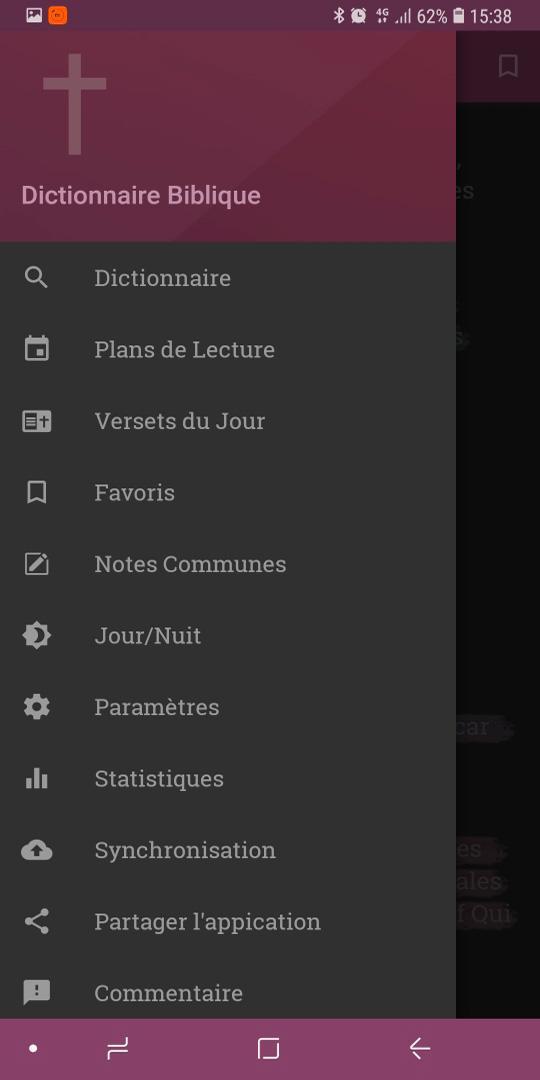540x1080 pixels.
Task: Tap the share icon for Partager l'appication
Action: coord(37,922)
